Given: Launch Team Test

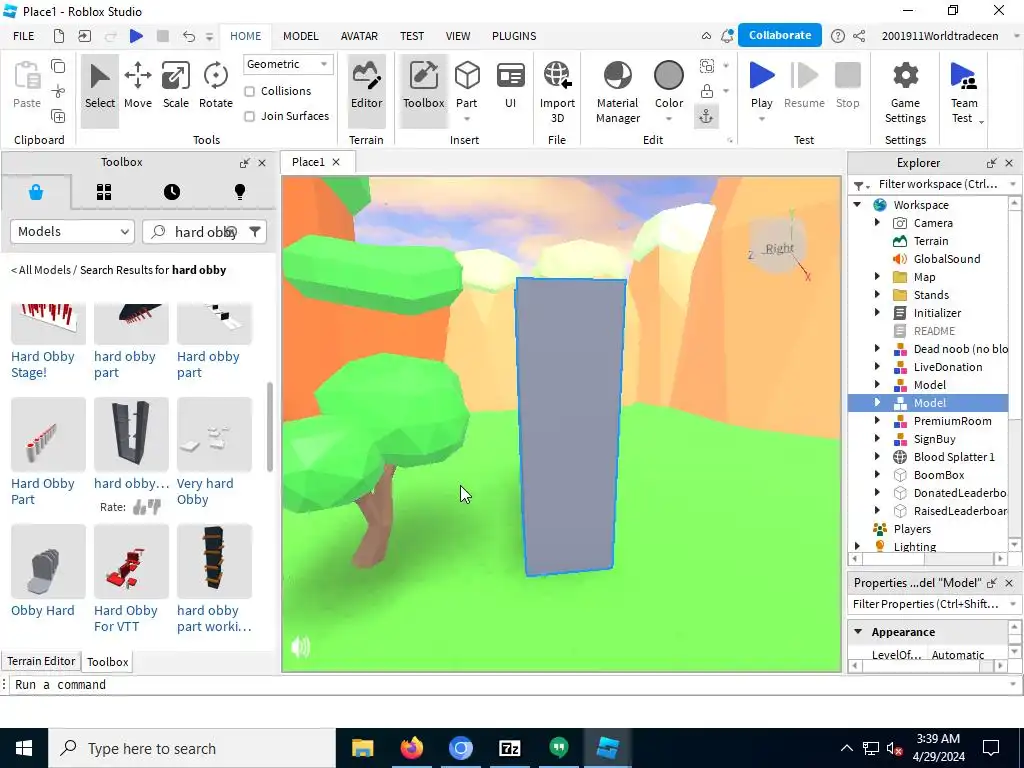Looking at the screenshot, I should click(x=963, y=91).
